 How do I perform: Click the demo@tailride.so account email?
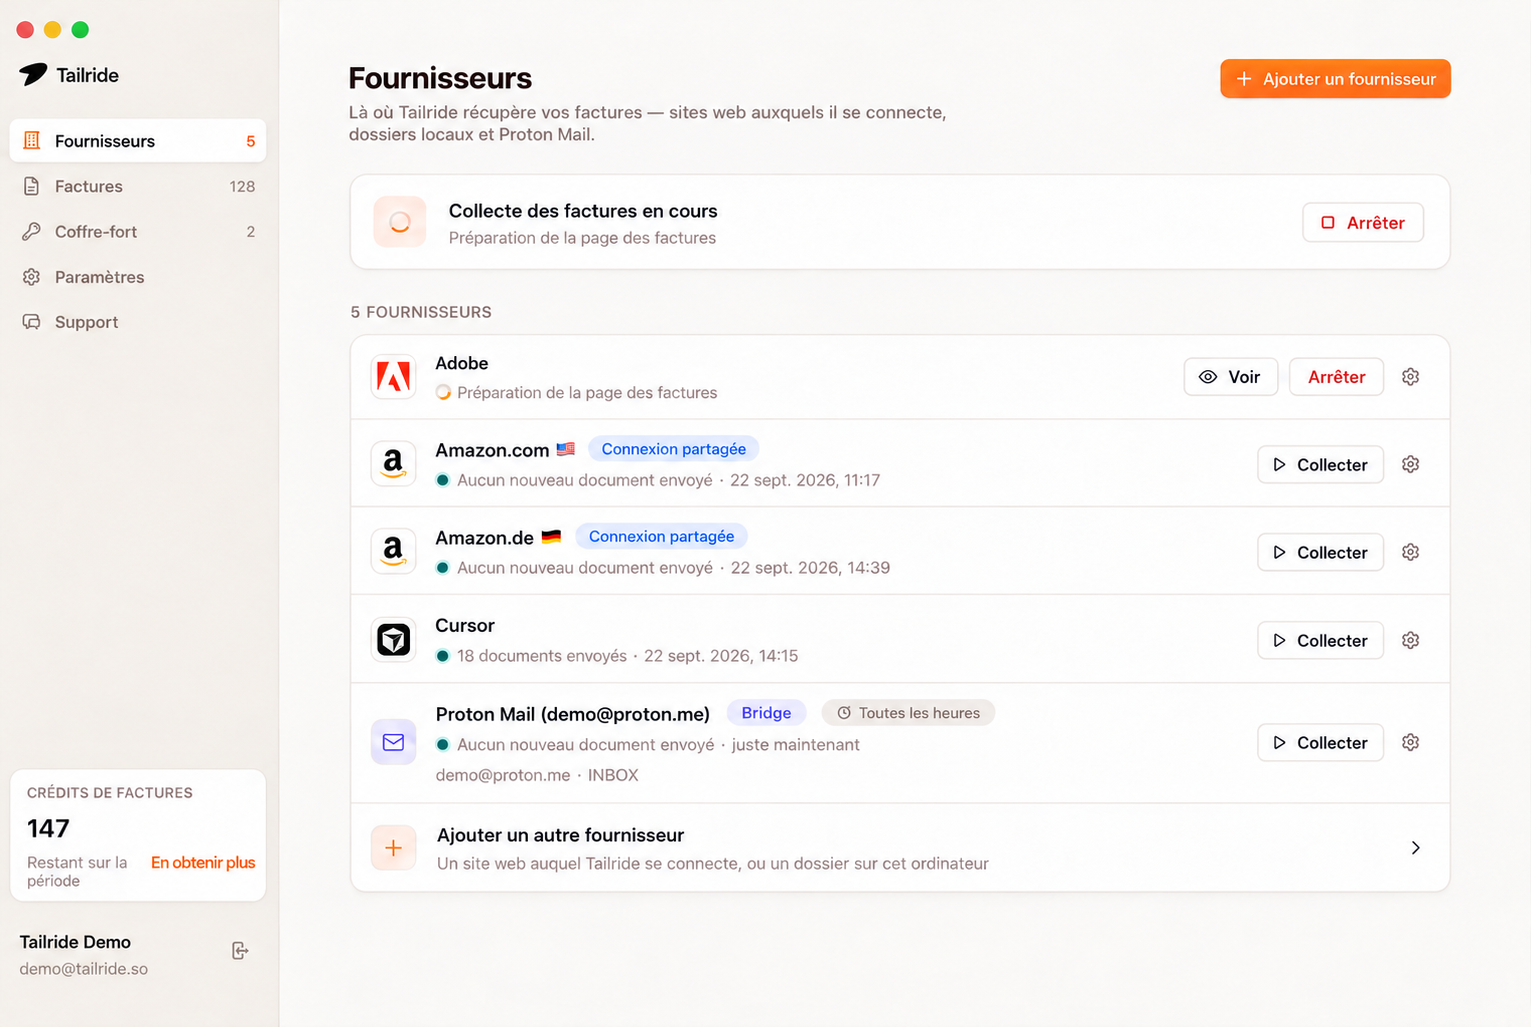[x=84, y=969]
